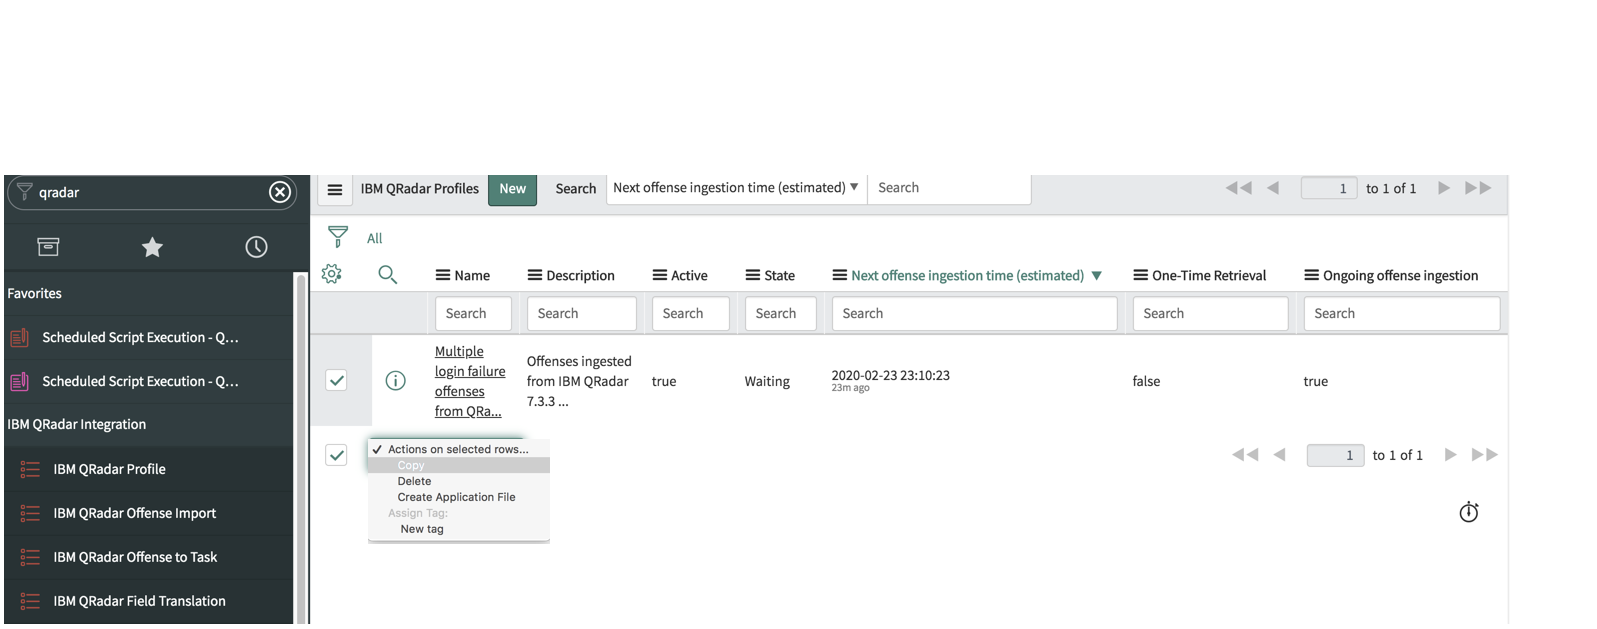Choose Delete from the actions menu

(x=459, y=481)
